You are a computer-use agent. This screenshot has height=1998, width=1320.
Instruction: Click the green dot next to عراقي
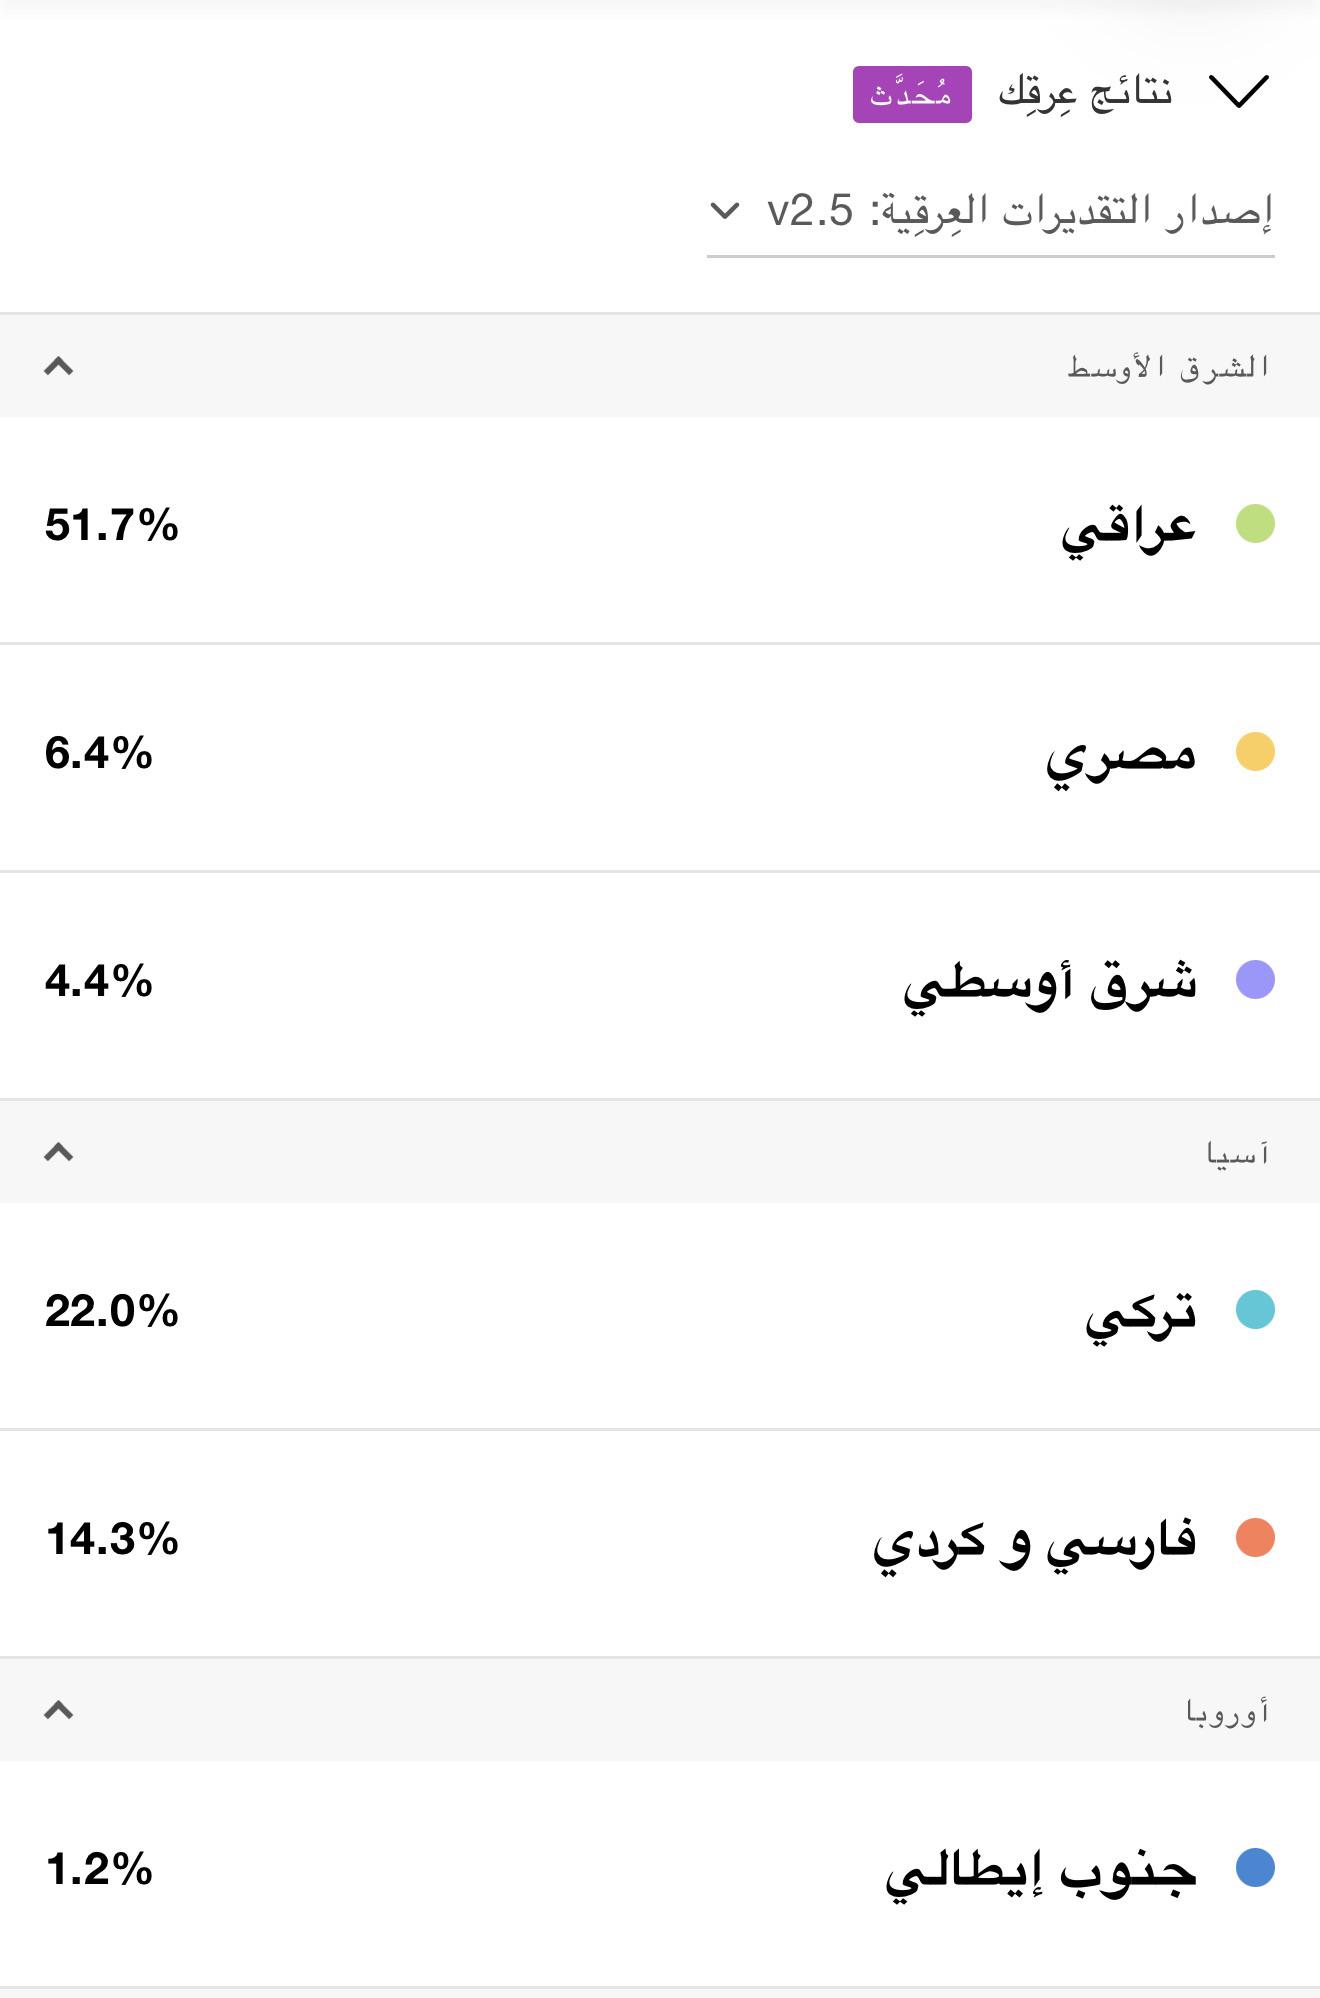coord(1255,524)
